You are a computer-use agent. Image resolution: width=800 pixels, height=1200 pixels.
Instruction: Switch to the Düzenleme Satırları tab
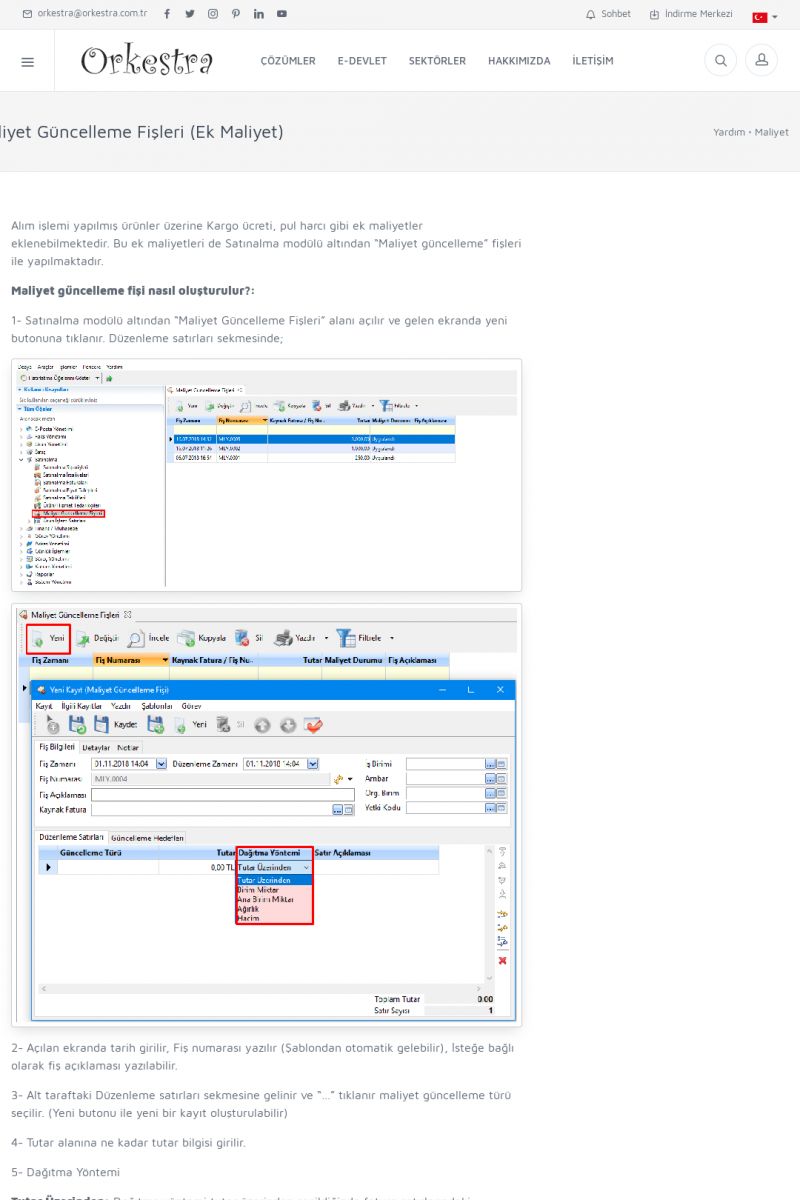[71, 837]
